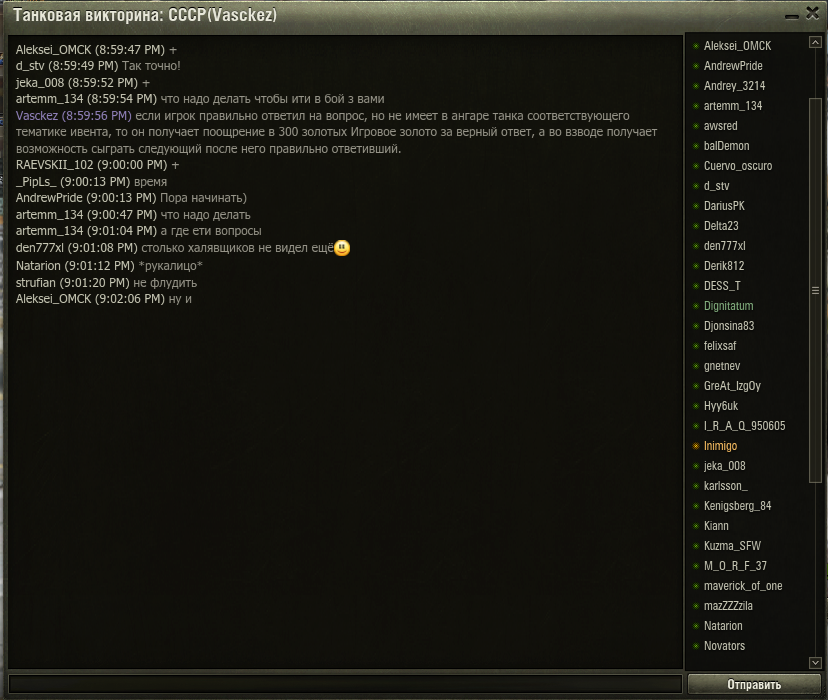
Task: Click the user list scrollbar thumb
Action: point(815,290)
